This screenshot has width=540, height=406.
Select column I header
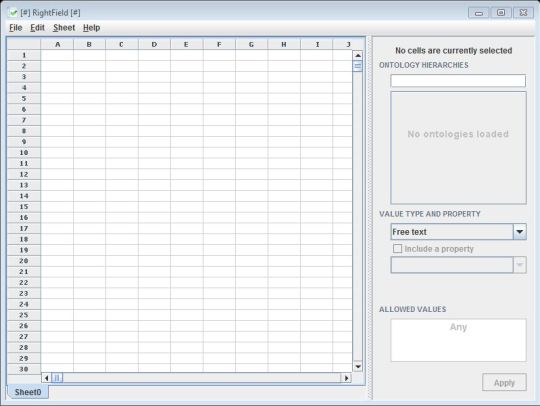tap(316, 44)
